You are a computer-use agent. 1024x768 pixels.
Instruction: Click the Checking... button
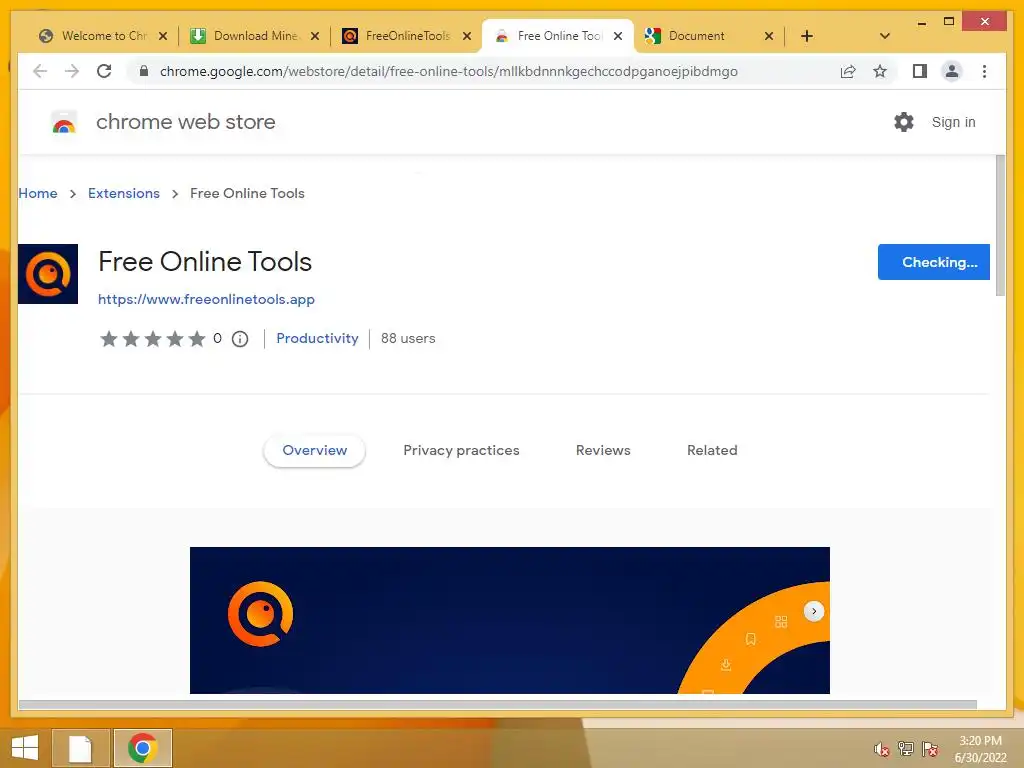(x=933, y=262)
